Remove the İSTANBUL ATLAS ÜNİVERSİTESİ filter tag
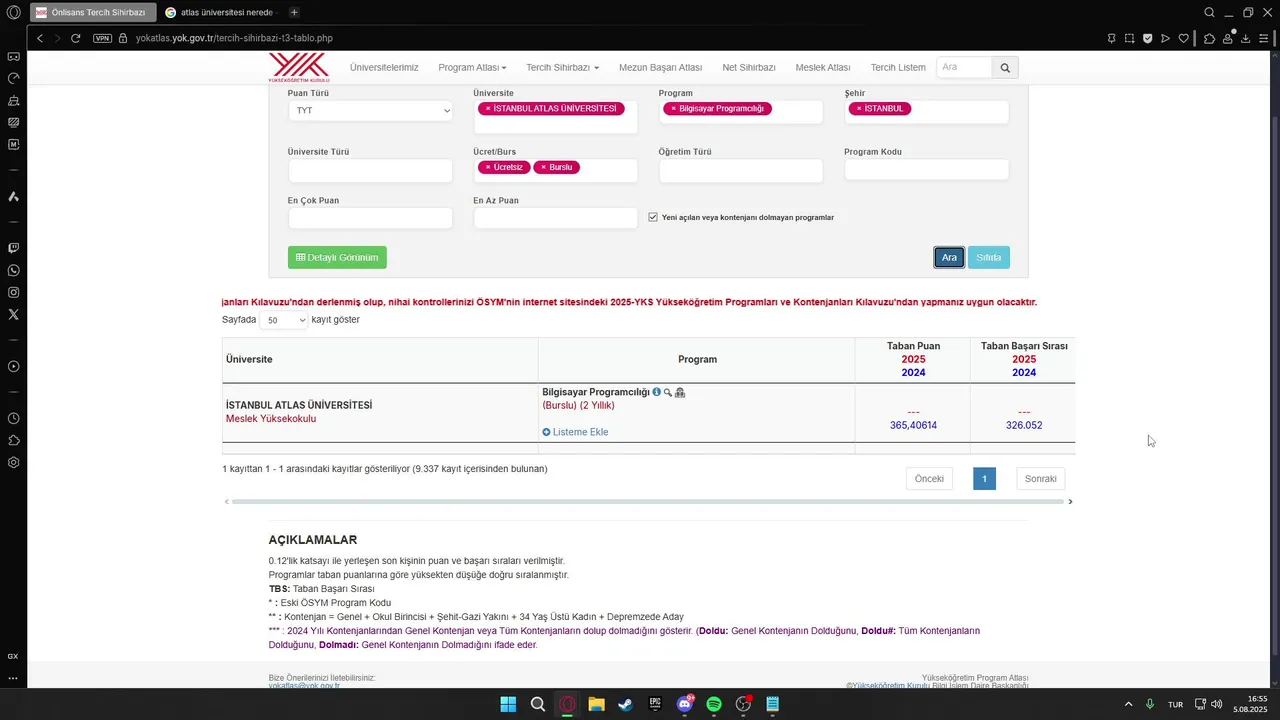Viewport: 1280px width, 720px height. pyautogui.click(x=488, y=108)
